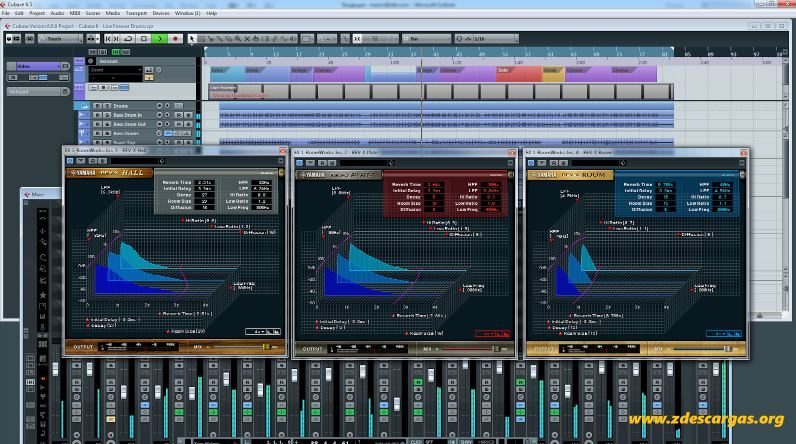The image size is (796, 444).
Task: Select the red Solo marker region in the marker track
Action: click(519, 74)
